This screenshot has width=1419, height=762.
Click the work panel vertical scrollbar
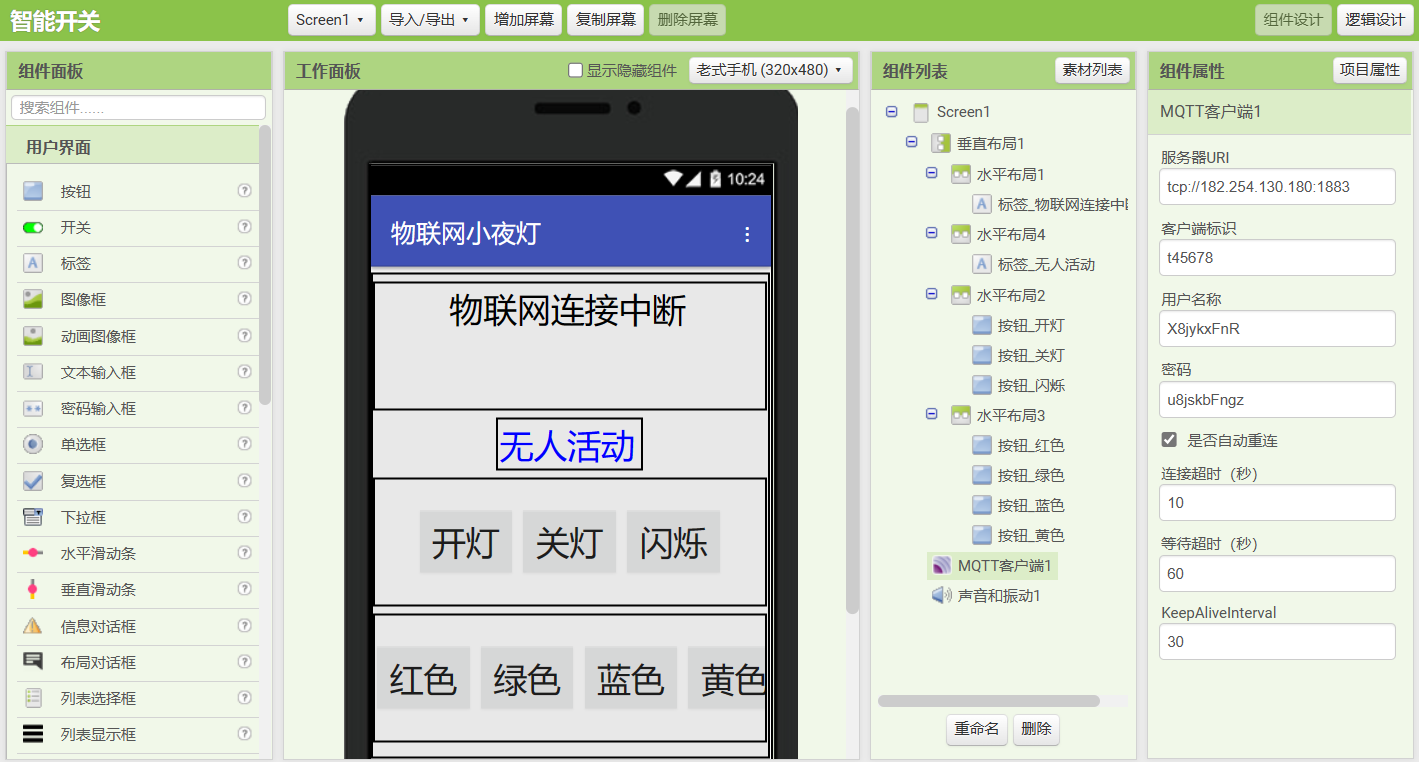(x=852, y=360)
